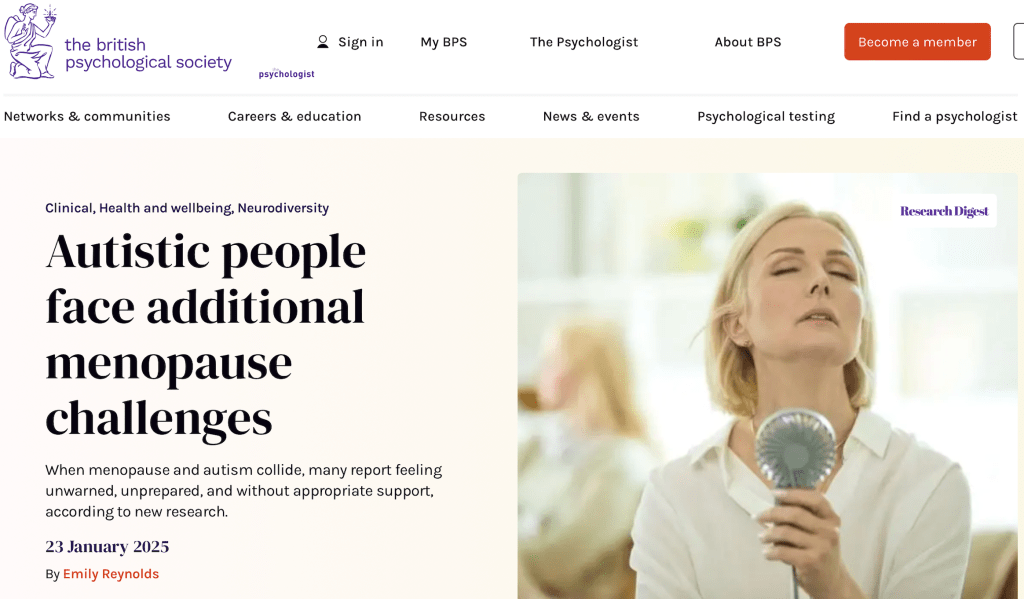Open My BPS menu item
This screenshot has width=1024, height=599.
coord(443,42)
